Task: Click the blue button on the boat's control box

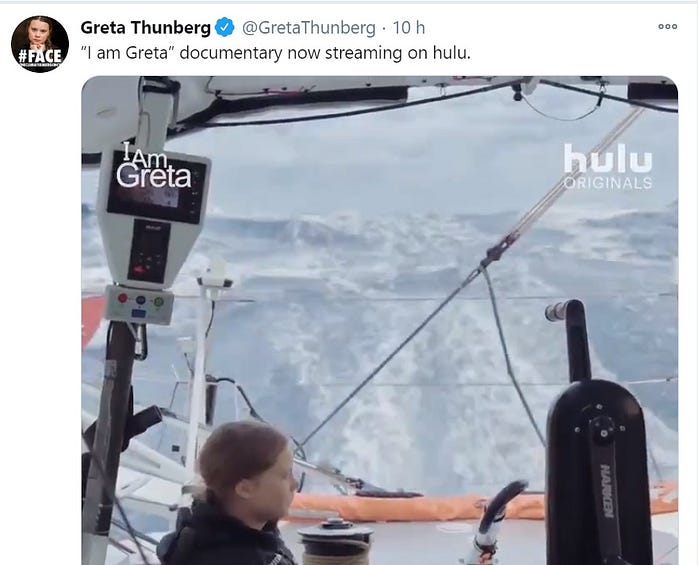Action: coord(140,299)
